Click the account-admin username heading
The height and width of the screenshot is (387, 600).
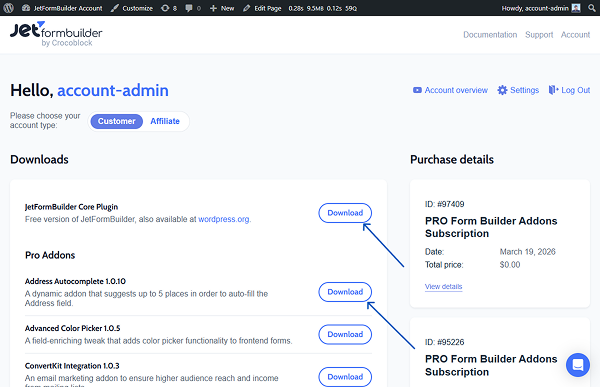pos(113,91)
